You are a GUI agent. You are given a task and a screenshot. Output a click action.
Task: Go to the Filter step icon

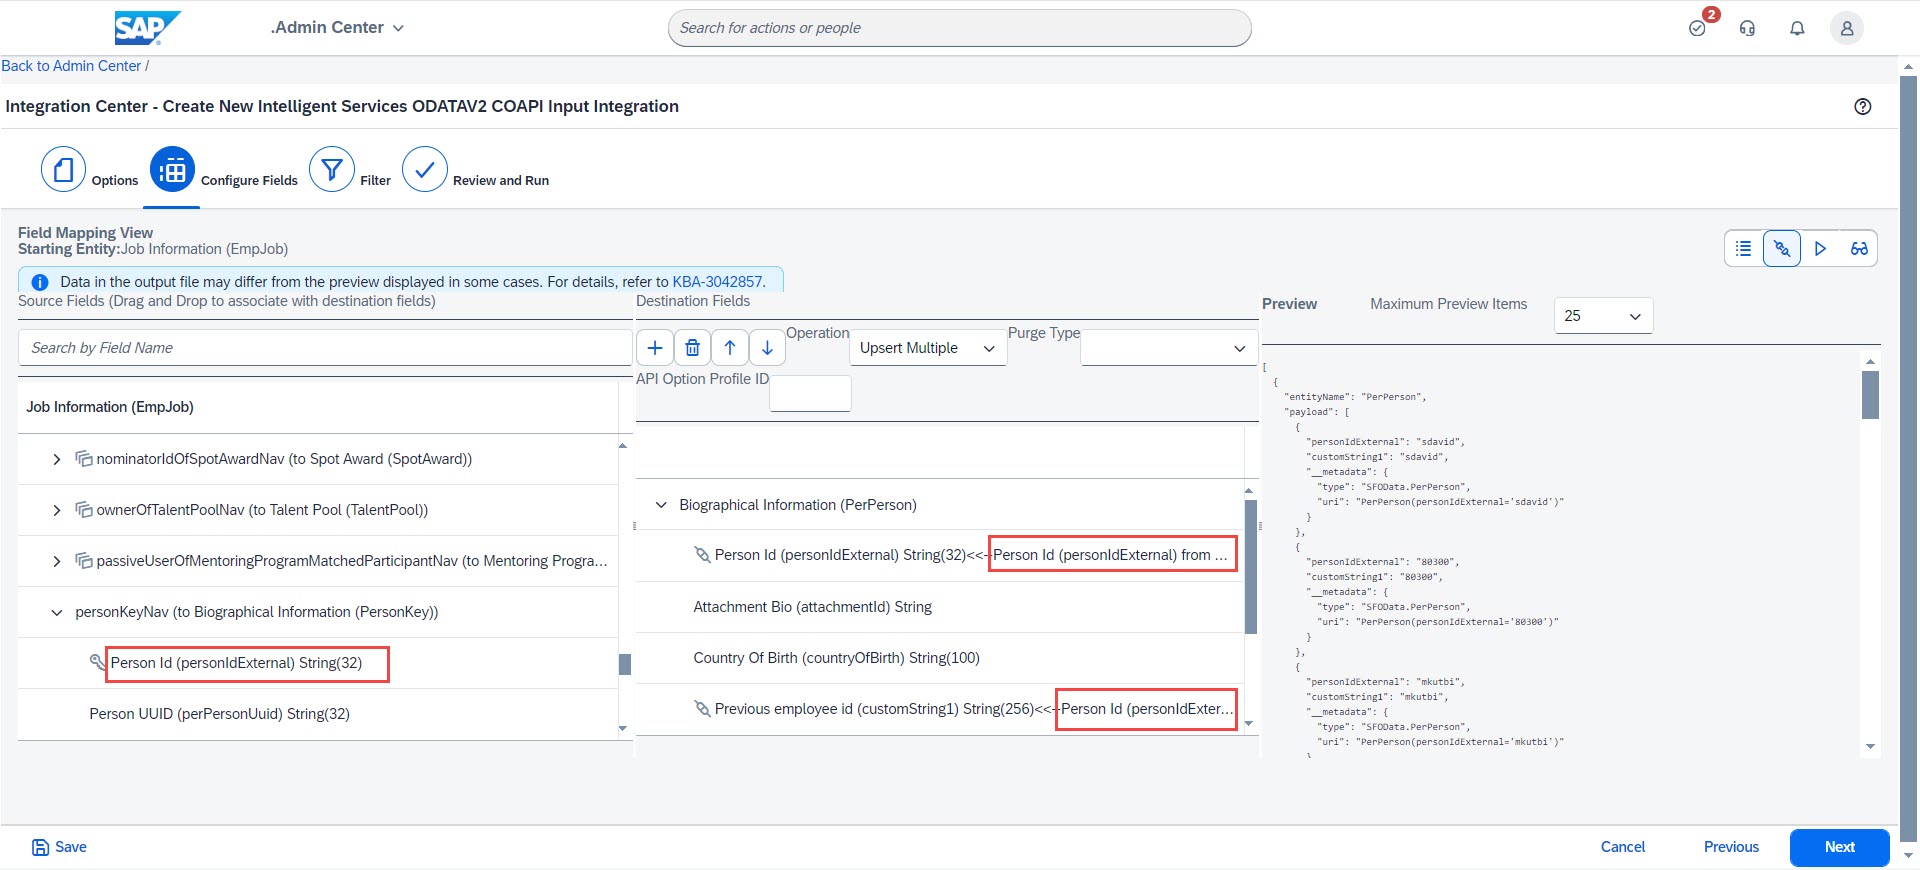coord(332,170)
